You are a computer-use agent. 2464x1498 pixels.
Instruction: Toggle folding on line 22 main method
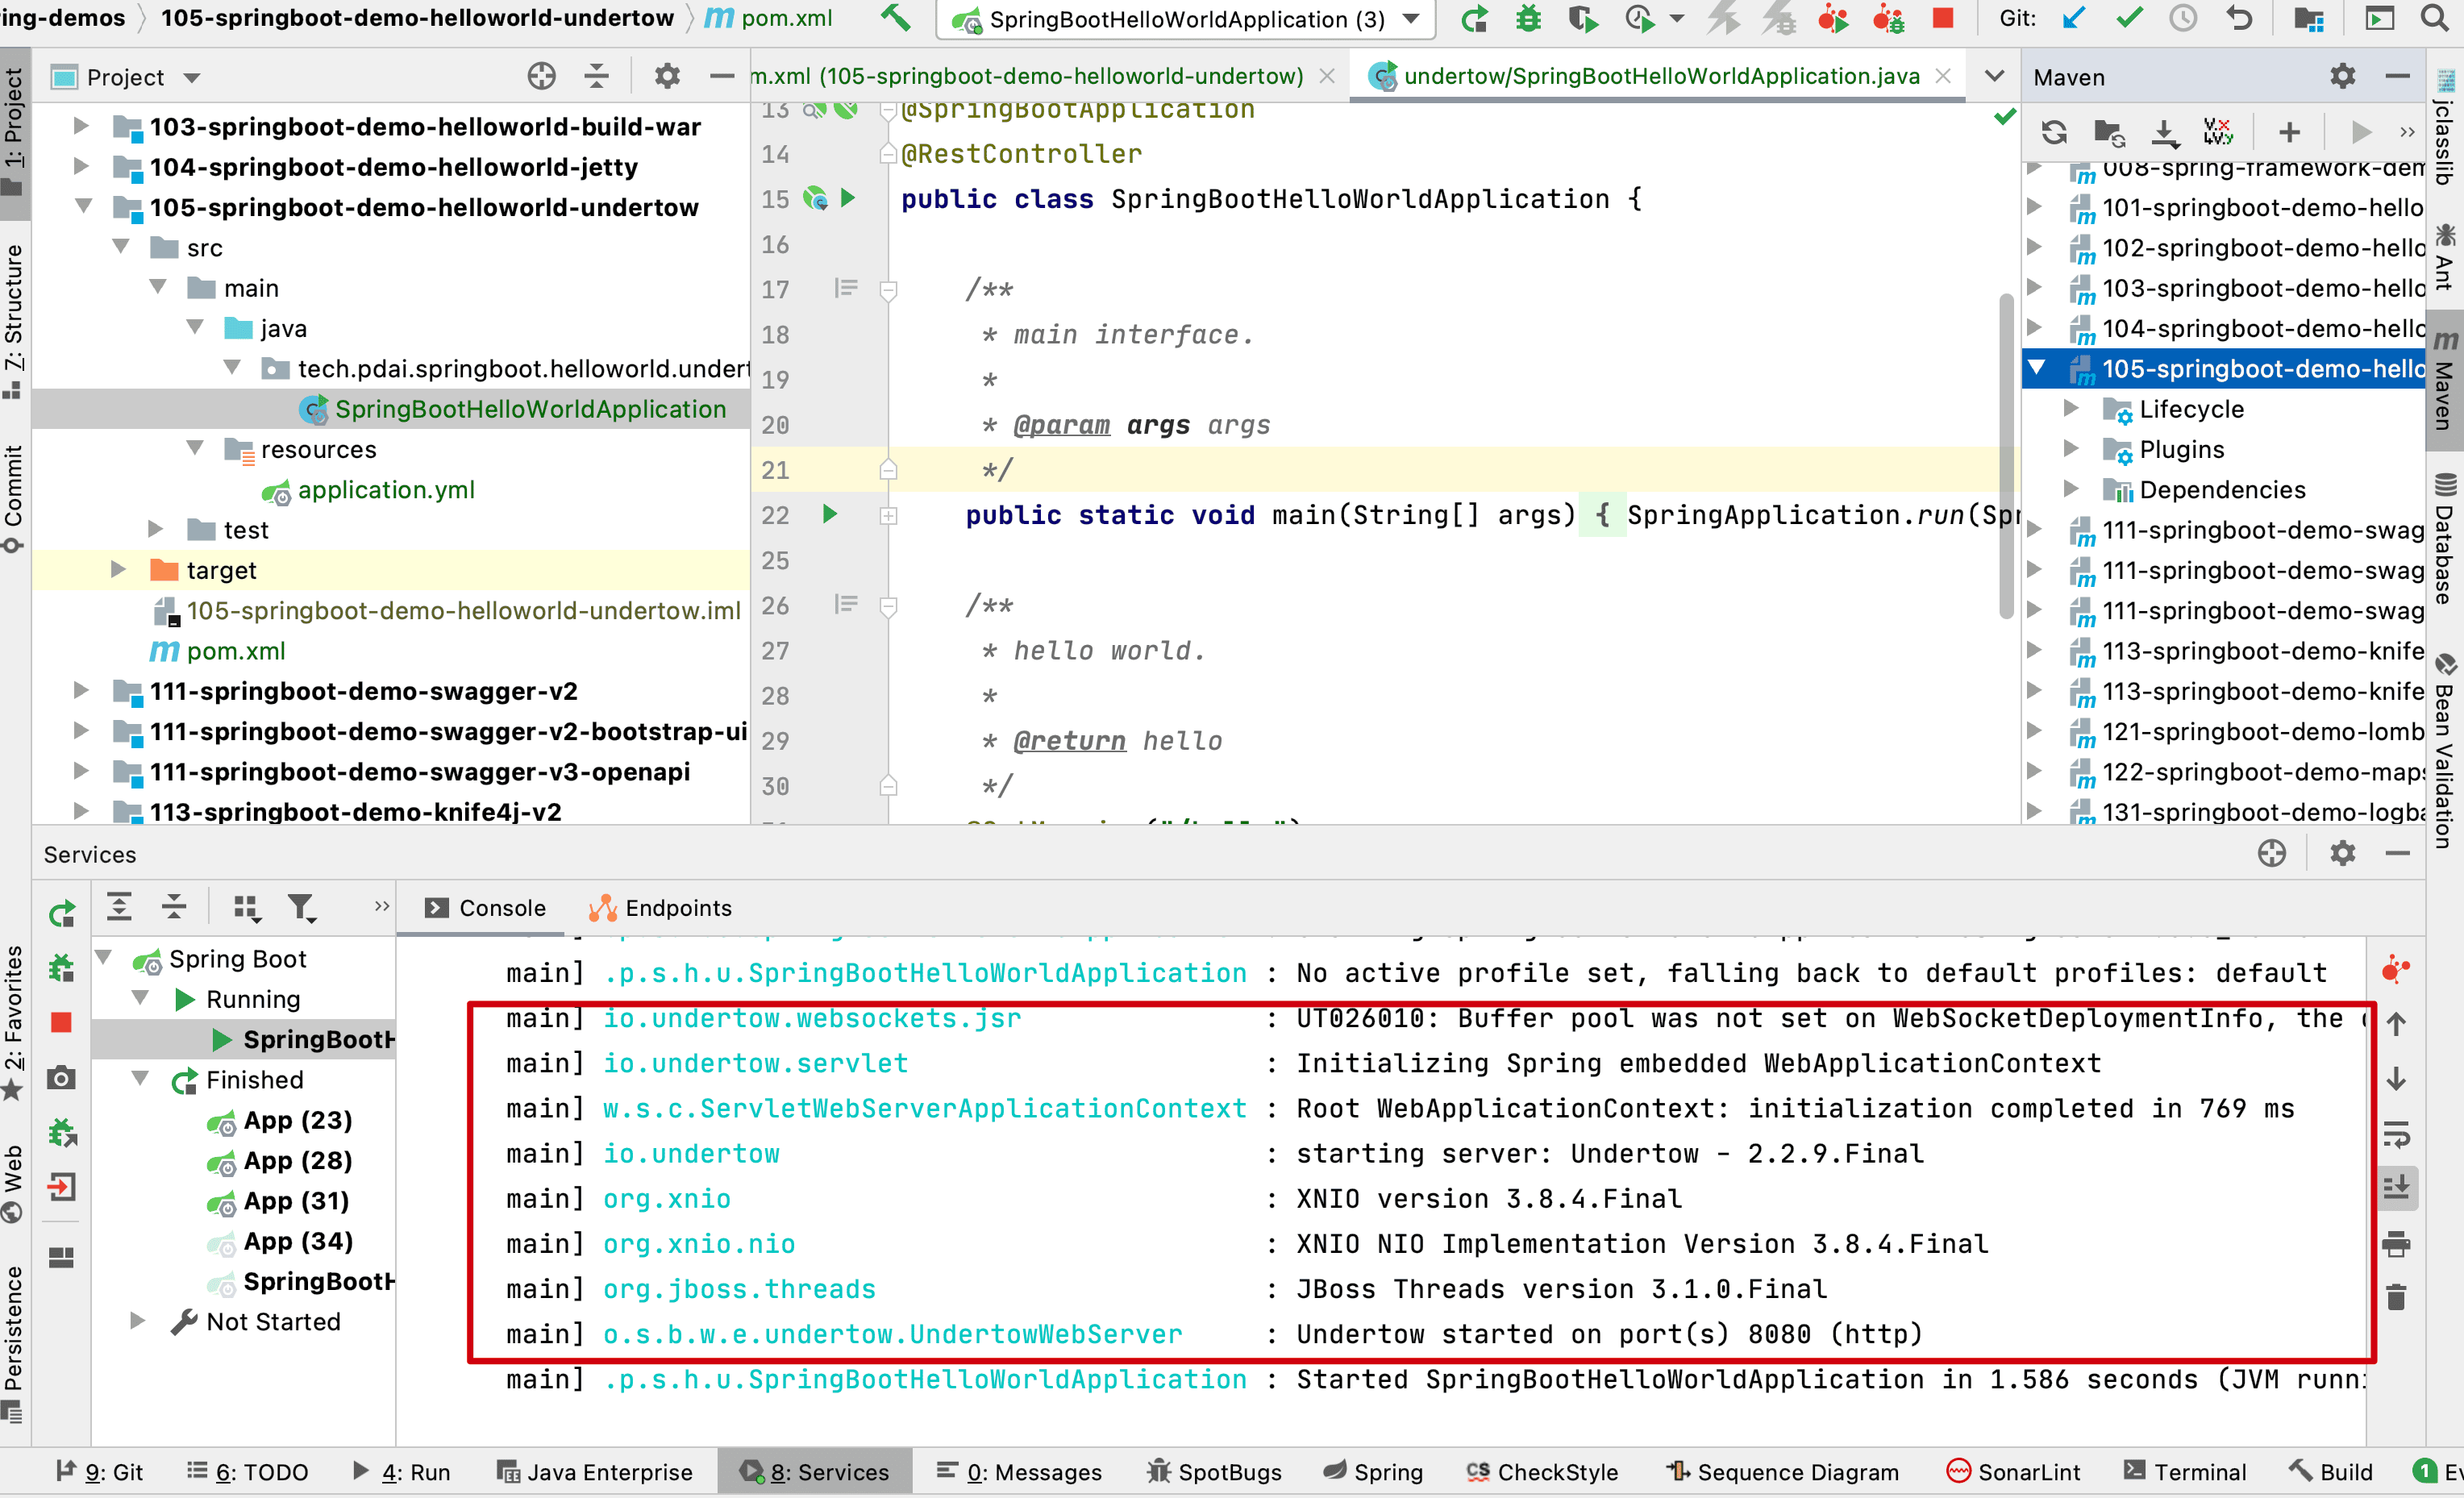(888, 516)
